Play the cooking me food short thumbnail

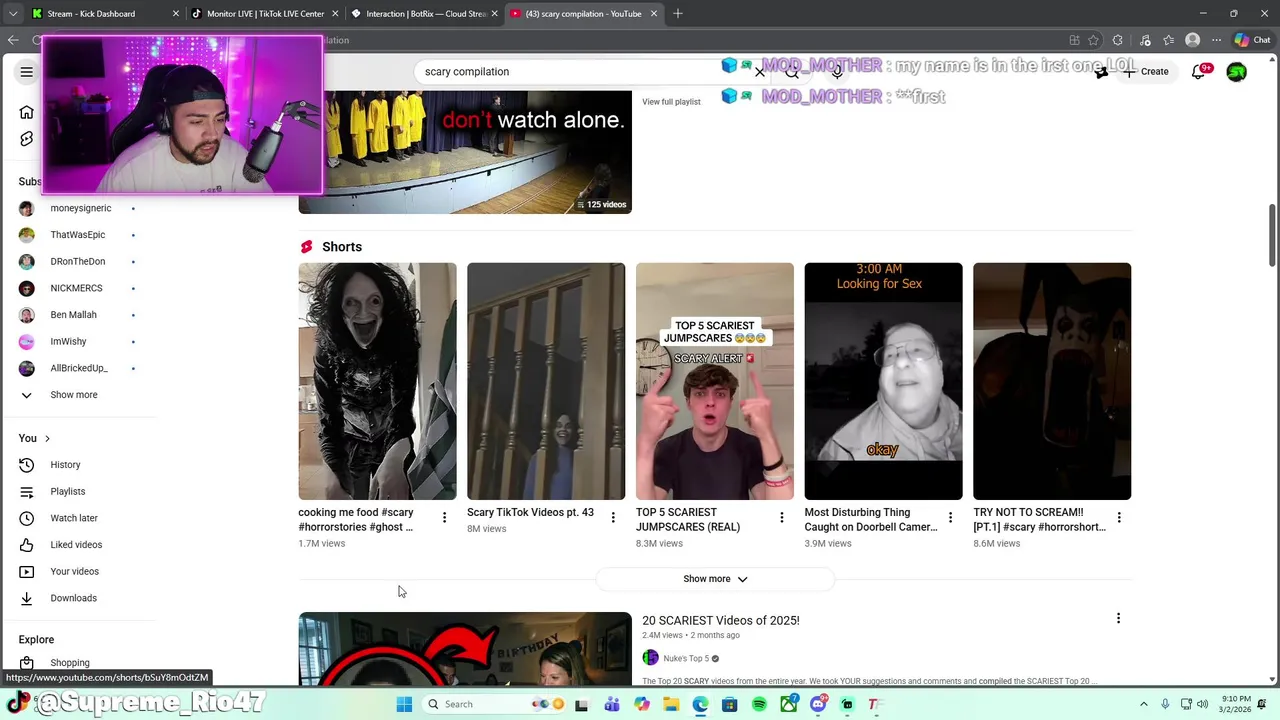click(x=377, y=381)
